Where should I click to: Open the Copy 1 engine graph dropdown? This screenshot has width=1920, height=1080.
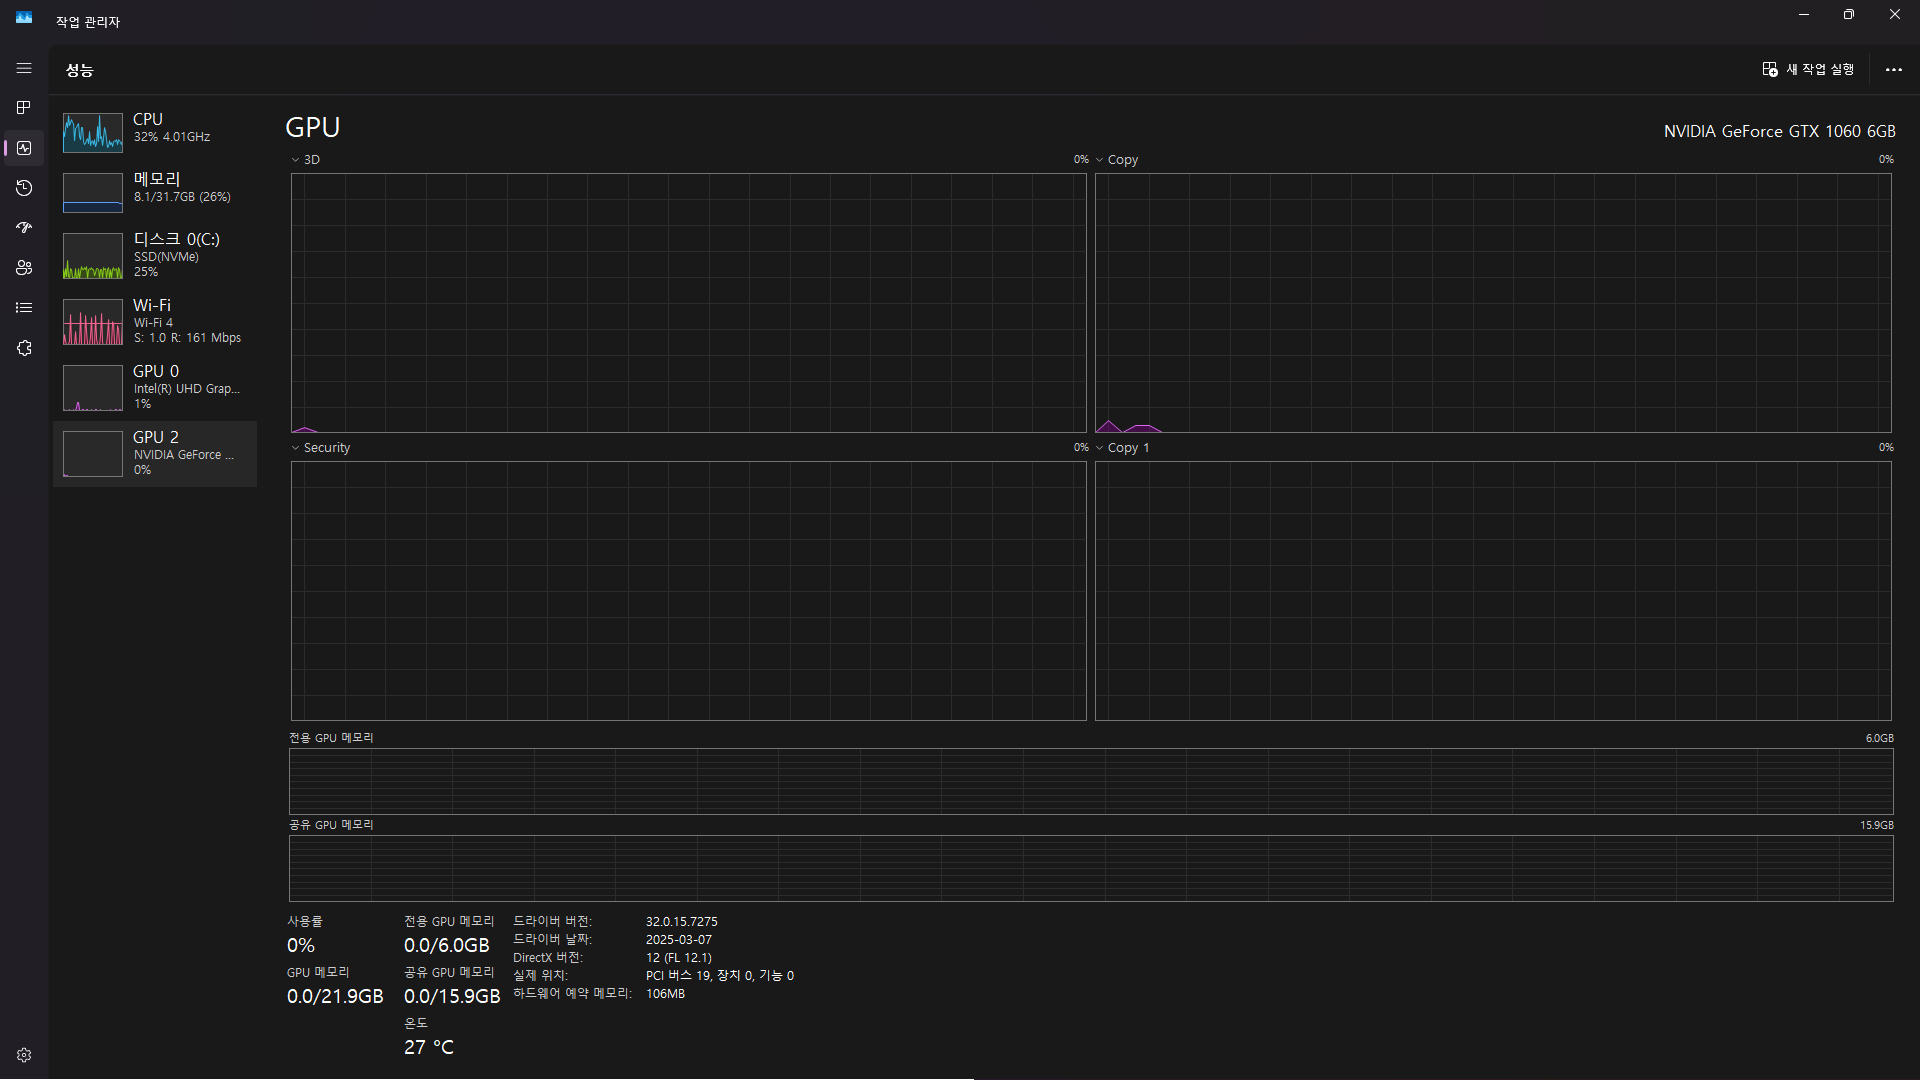point(1123,448)
